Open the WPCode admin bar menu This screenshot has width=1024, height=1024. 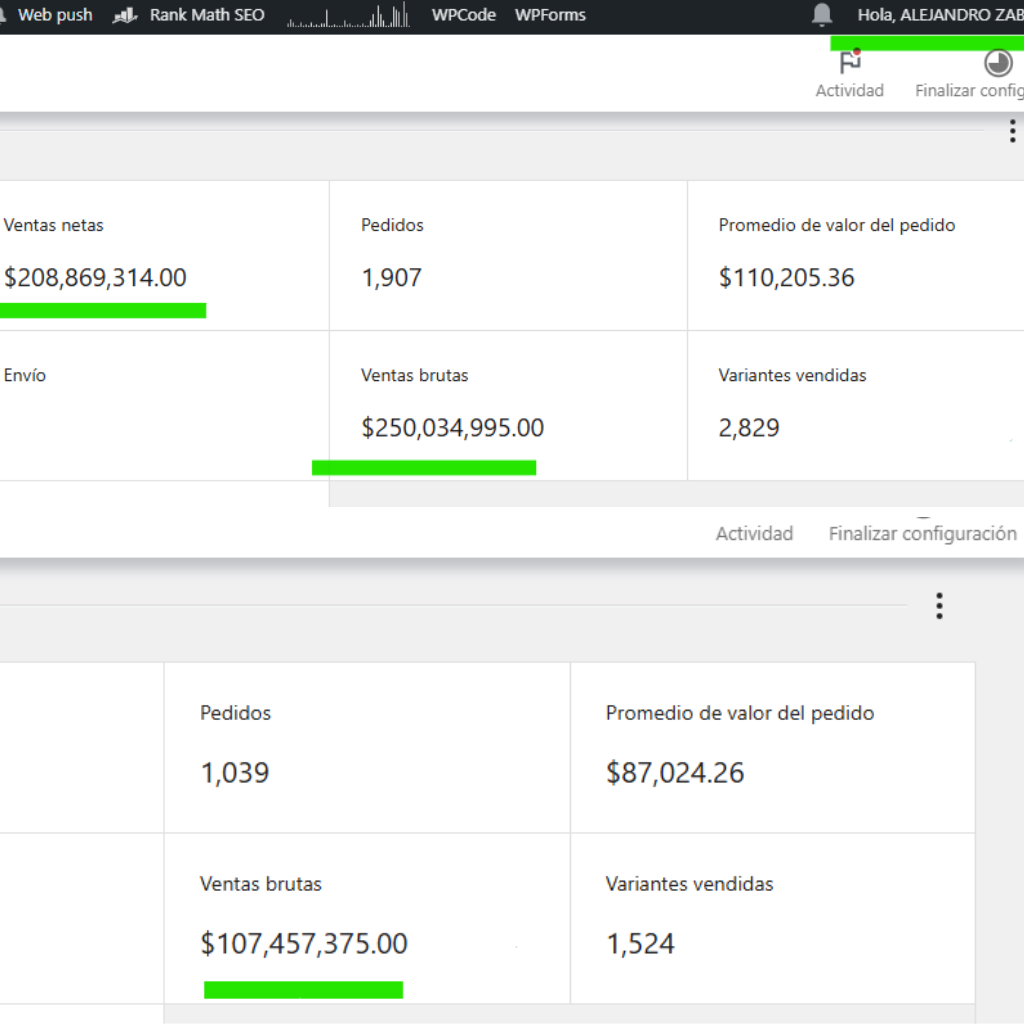click(463, 15)
